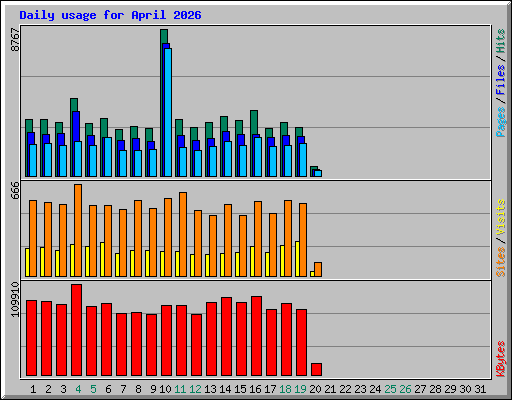This screenshot has height=400, width=512.
Task: Click the red KBytes bar for day 1
Action: coord(31,338)
